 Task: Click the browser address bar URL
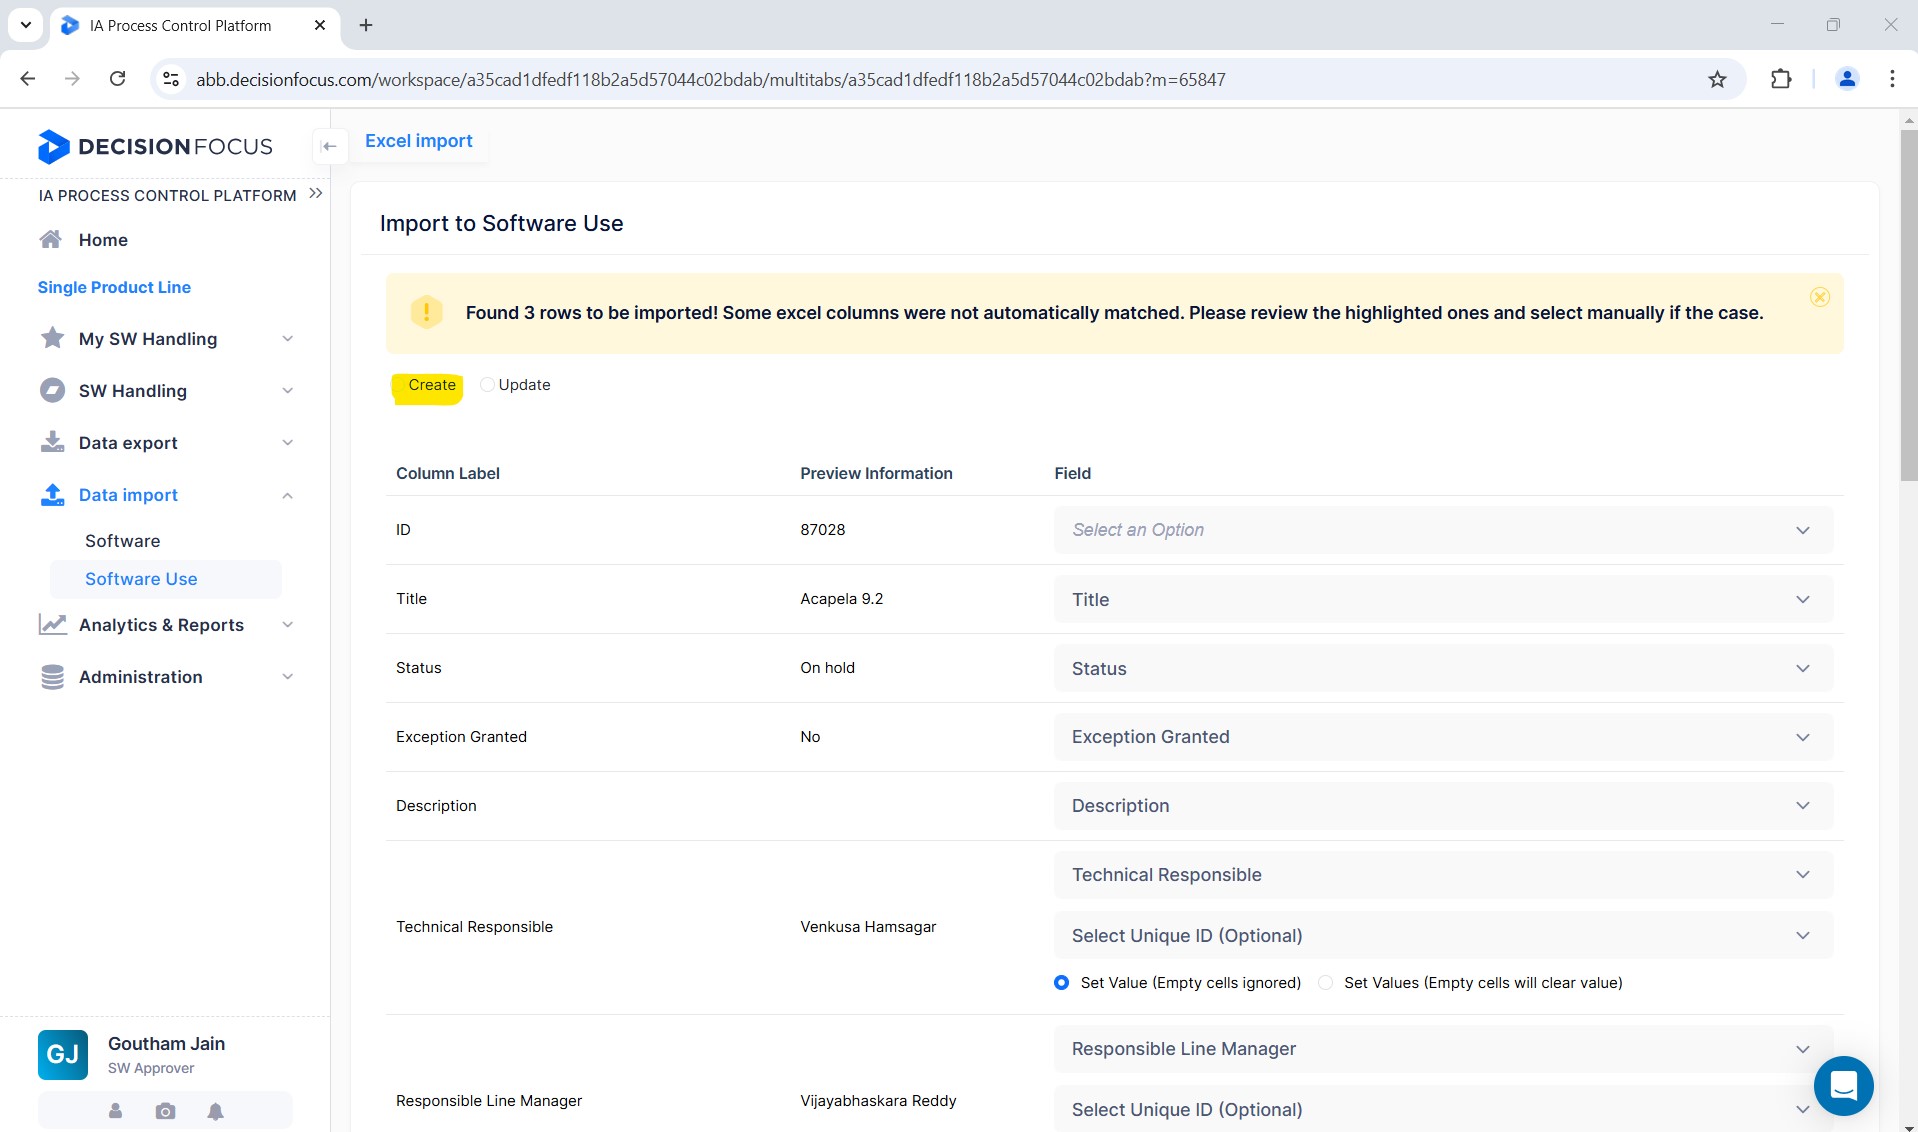tap(710, 79)
